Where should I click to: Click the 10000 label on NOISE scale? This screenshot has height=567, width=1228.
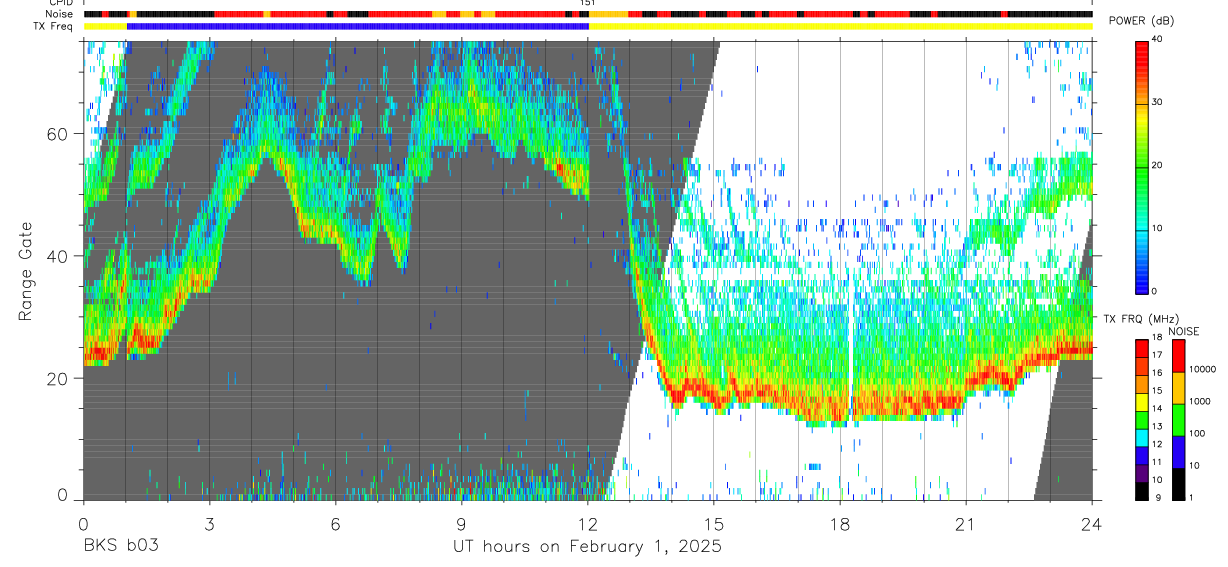pyautogui.click(x=1203, y=368)
